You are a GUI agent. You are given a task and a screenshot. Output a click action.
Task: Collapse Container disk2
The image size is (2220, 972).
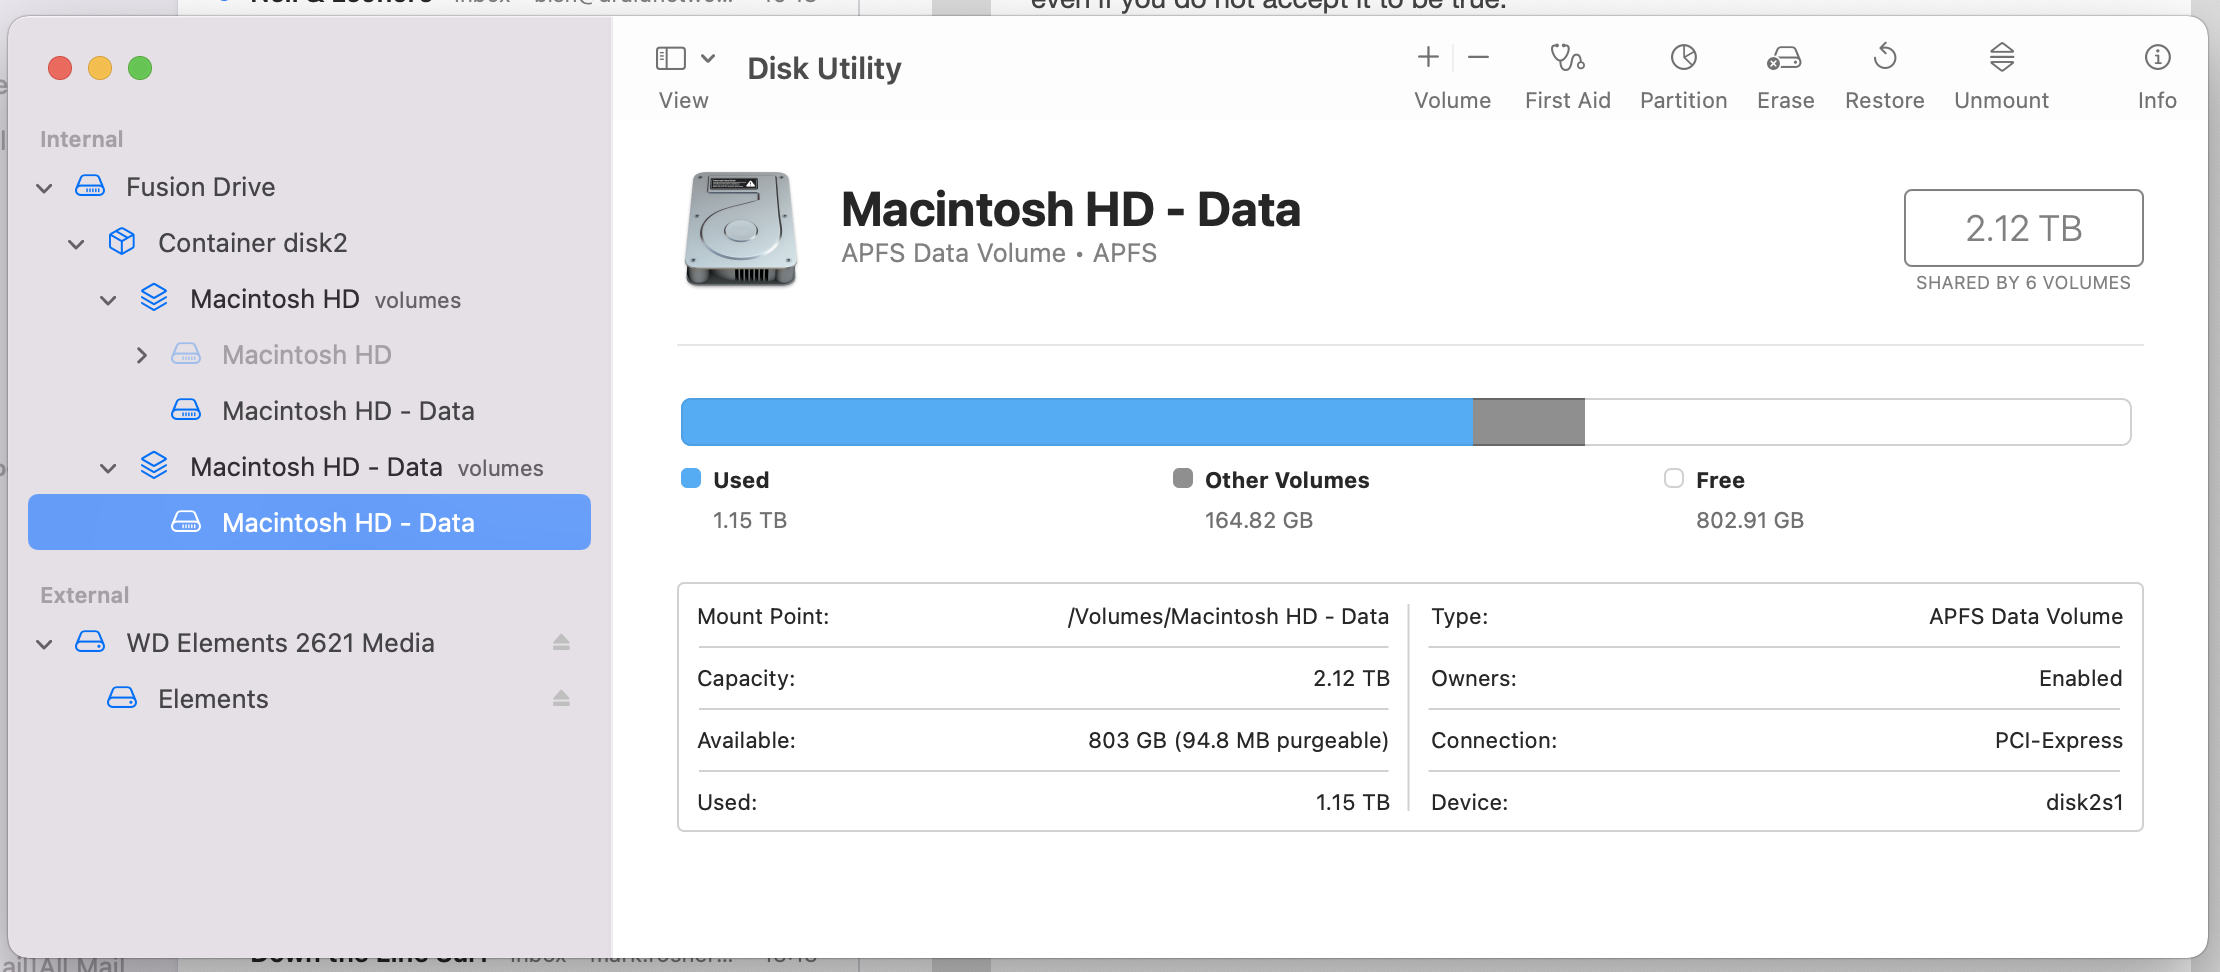[76, 244]
